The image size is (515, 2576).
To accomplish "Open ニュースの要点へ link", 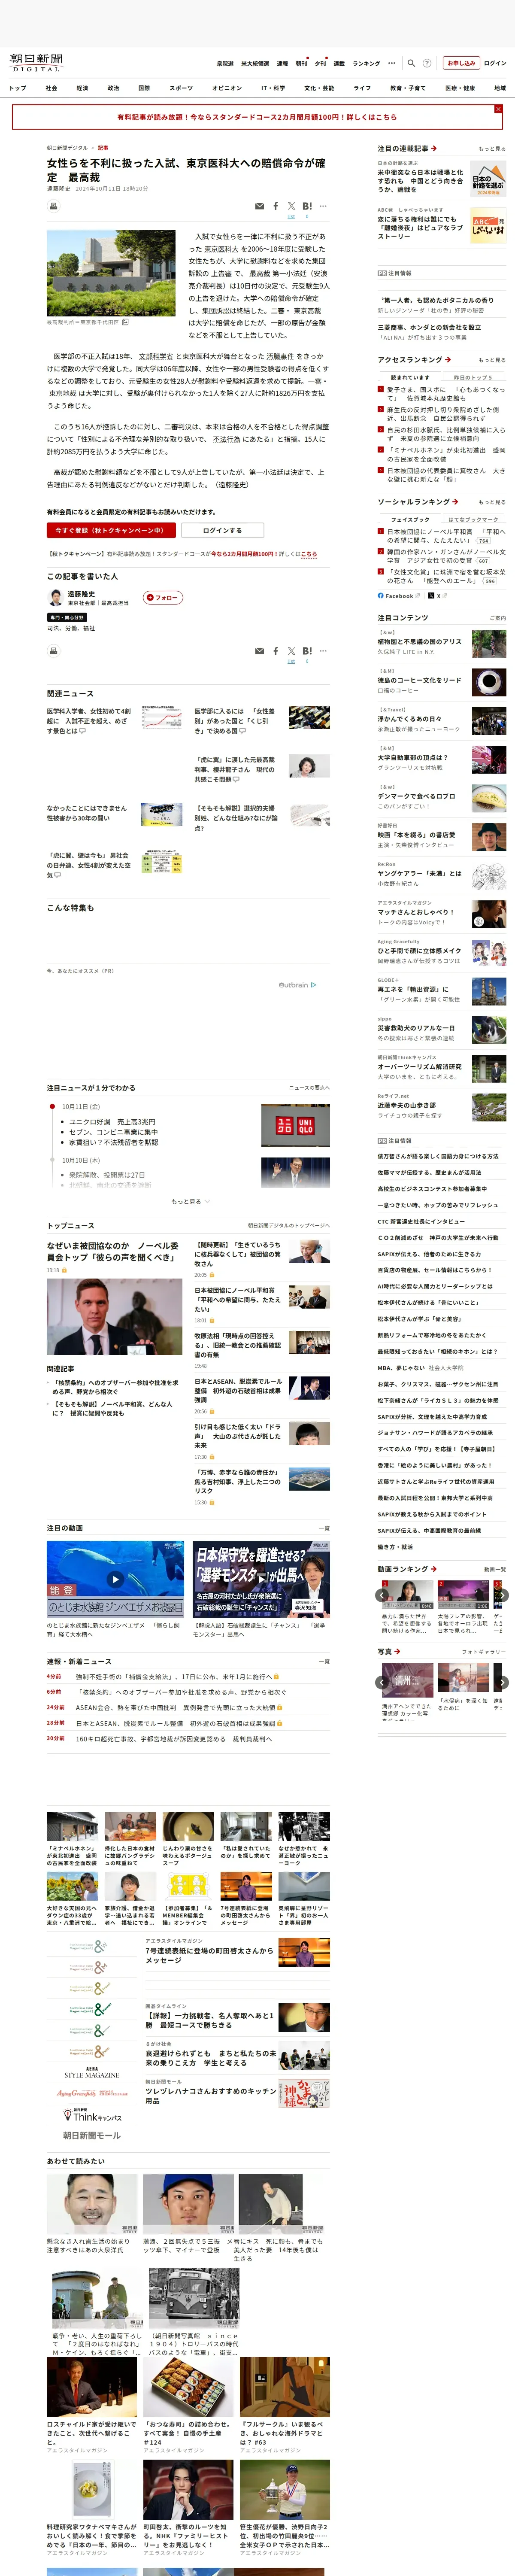I will pos(309,1088).
